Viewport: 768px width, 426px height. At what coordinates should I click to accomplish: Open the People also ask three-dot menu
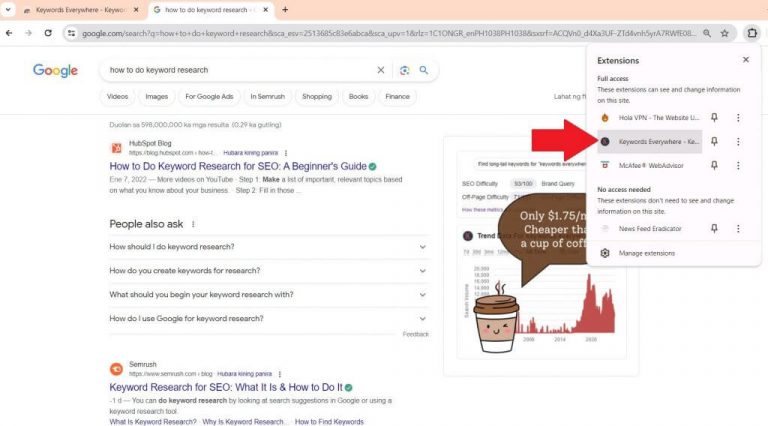click(193, 224)
